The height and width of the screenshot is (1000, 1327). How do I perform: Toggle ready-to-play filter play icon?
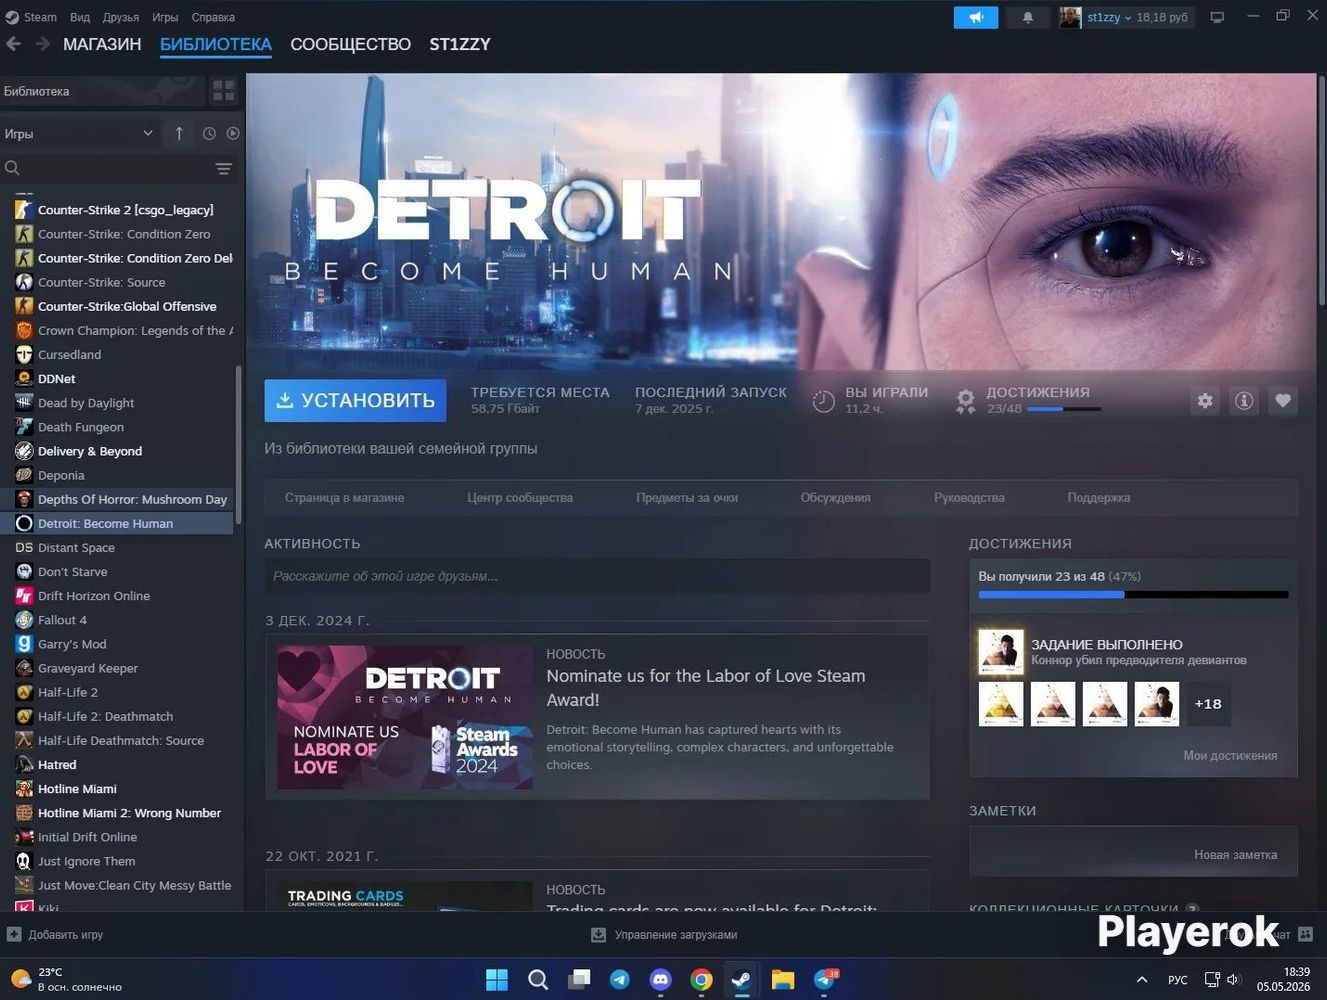pyautogui.click(x=233, y=133)
